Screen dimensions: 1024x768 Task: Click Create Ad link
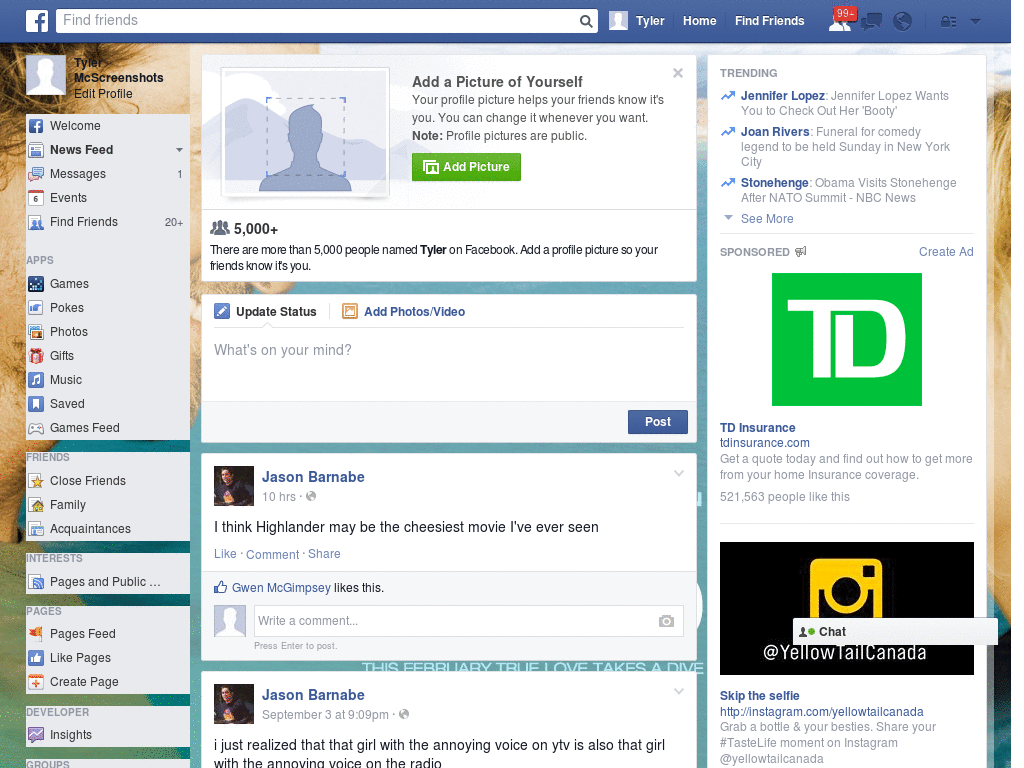tap(946, 251)
